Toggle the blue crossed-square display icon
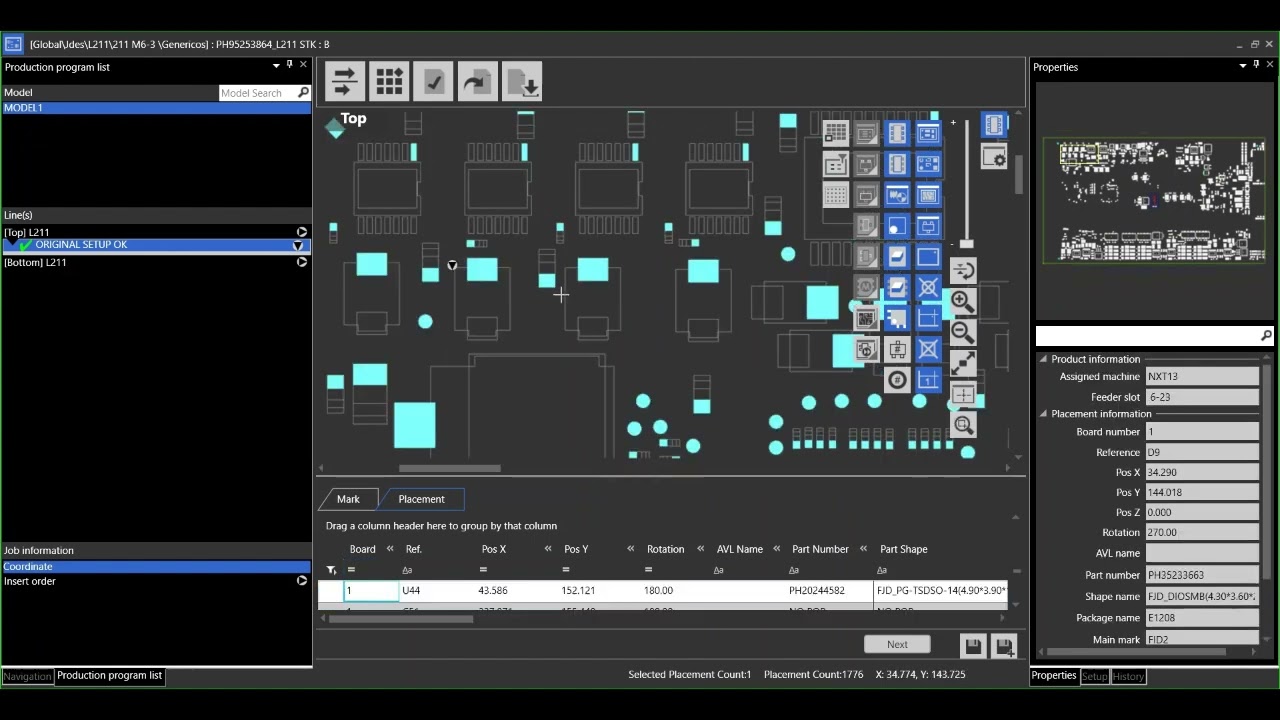Screen dimensions: 1280x720 pos(928,350)
